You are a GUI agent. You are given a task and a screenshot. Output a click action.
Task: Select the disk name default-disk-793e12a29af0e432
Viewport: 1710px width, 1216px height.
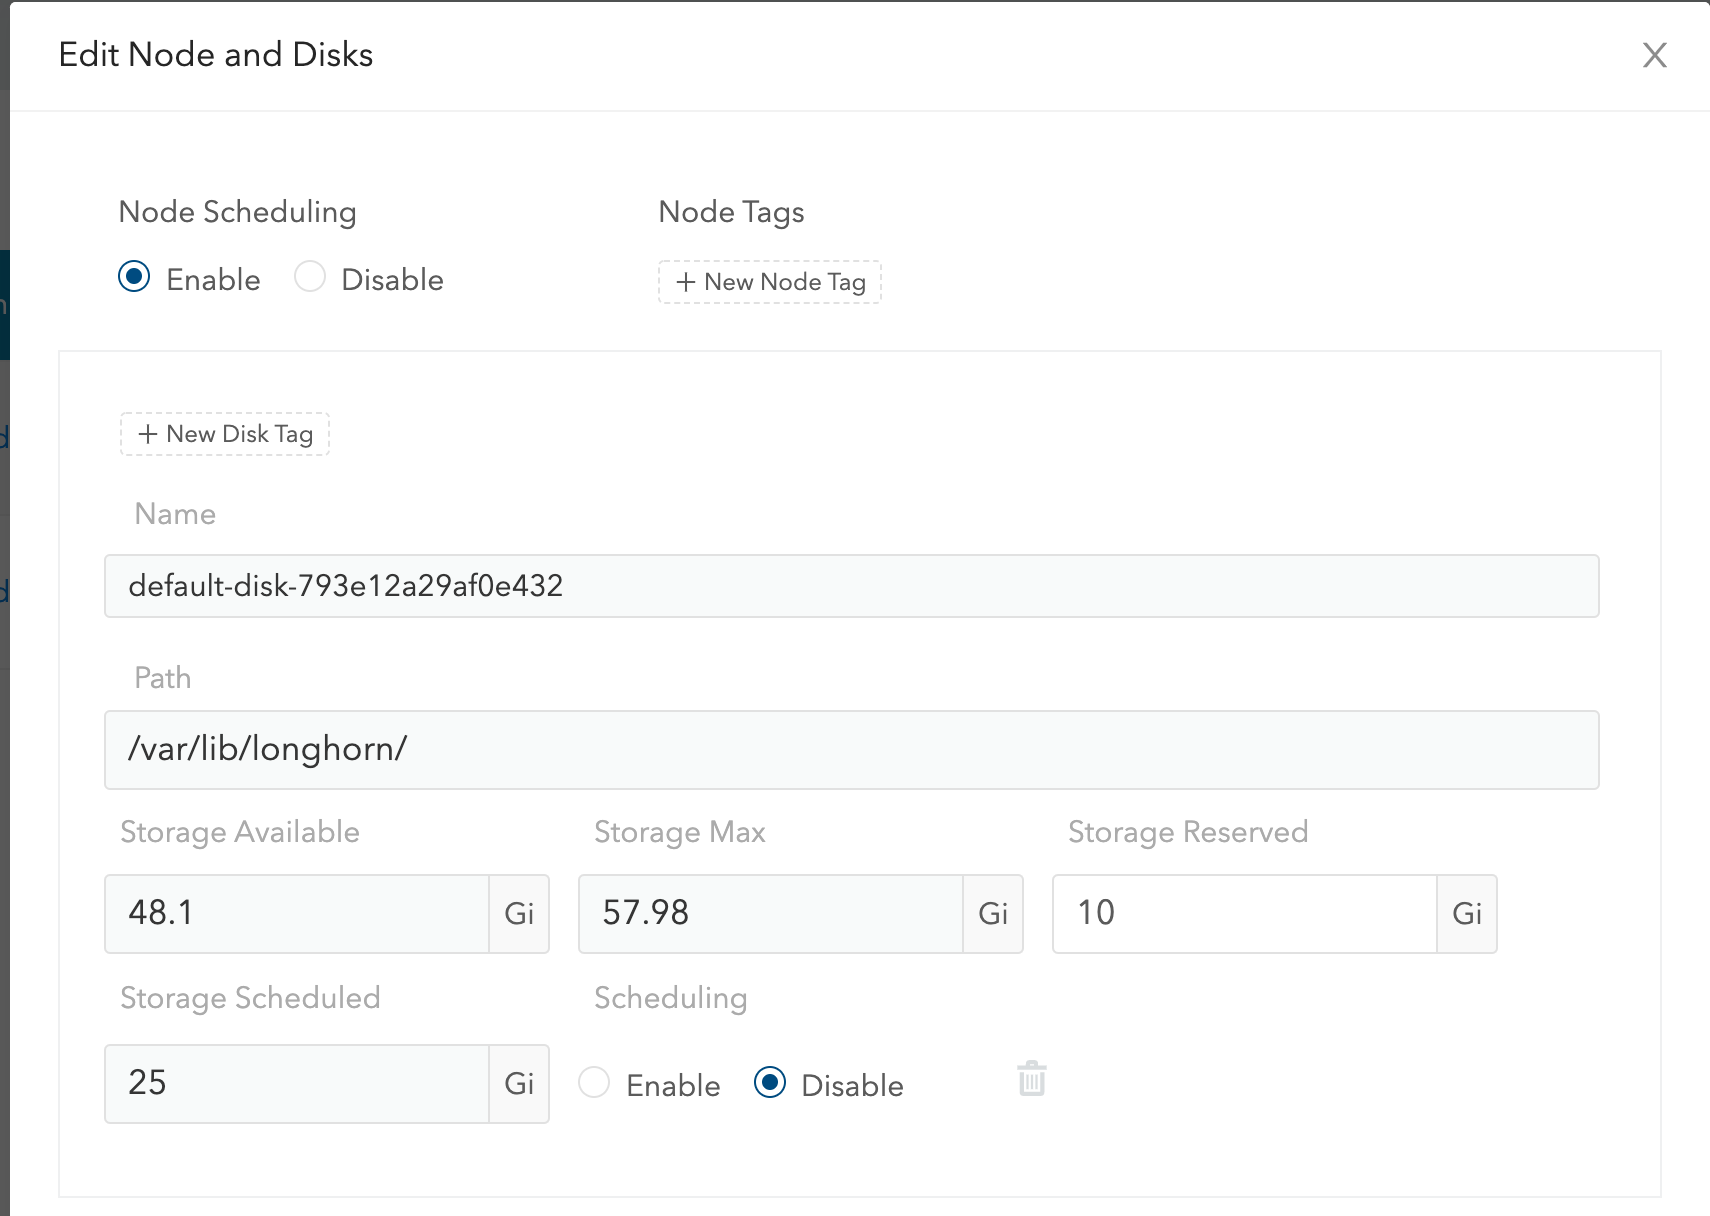(x=345, y=586)
